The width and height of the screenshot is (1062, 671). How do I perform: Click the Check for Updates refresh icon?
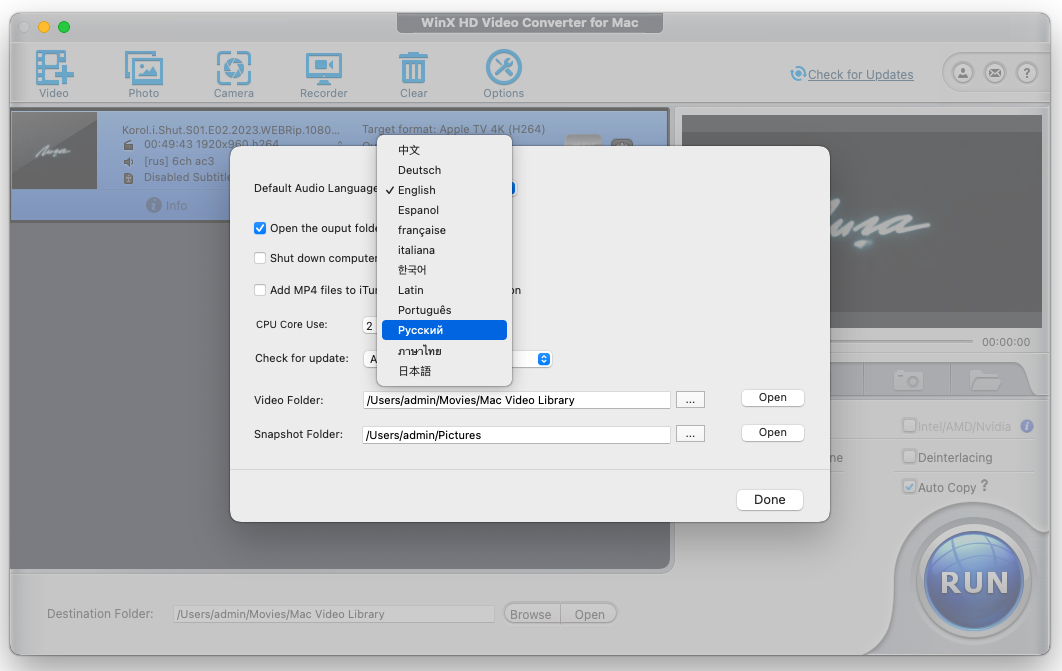tap(798, 74)
